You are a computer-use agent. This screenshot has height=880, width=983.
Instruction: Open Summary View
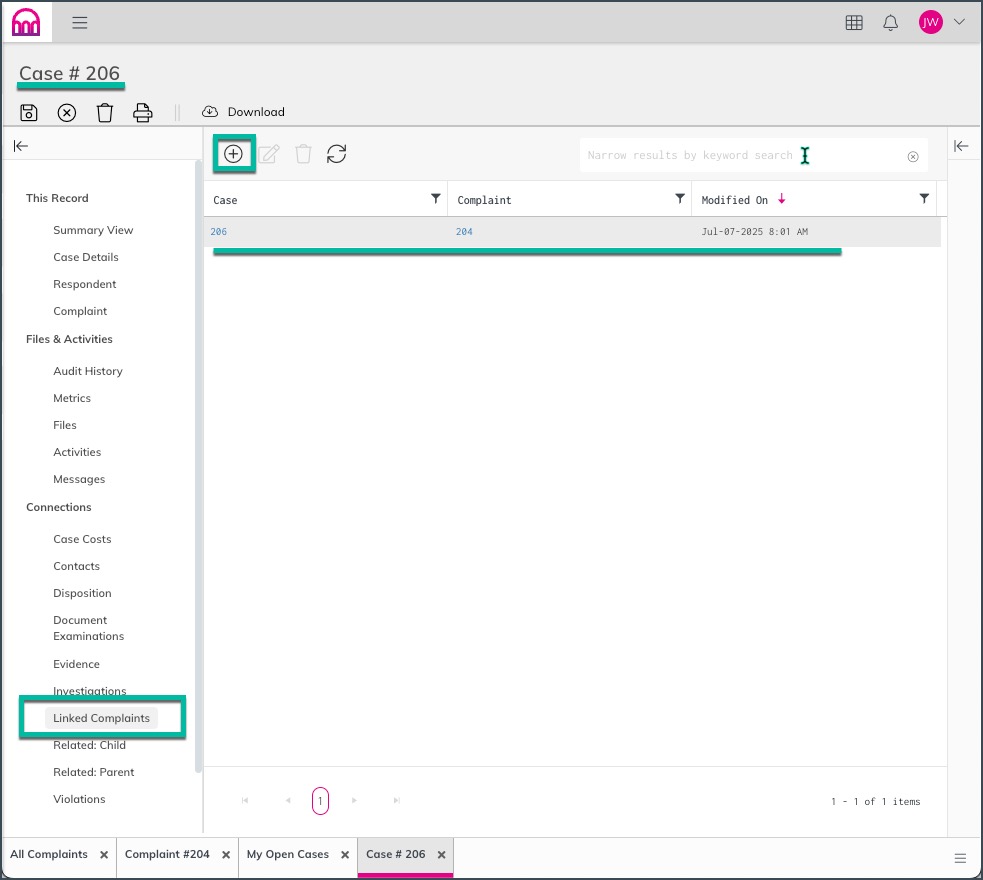pyautogui.click(x=93, y=230)
